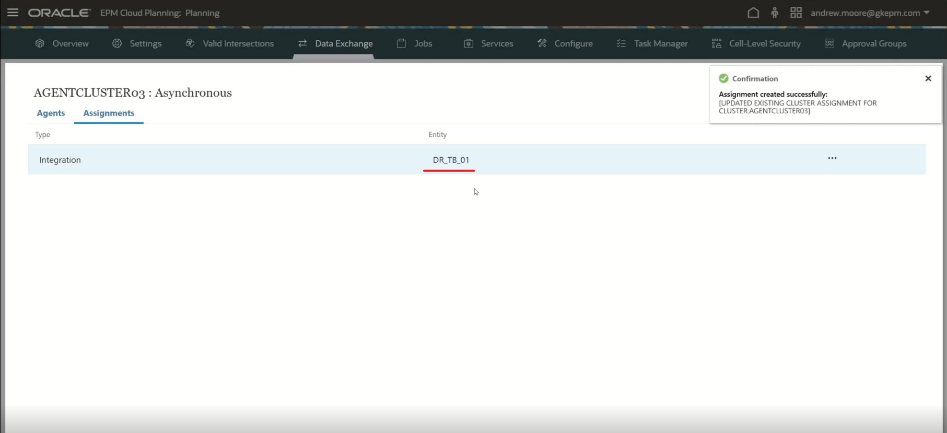
Task: Open the accessibility settings icon
Action: tap(775, 13)
